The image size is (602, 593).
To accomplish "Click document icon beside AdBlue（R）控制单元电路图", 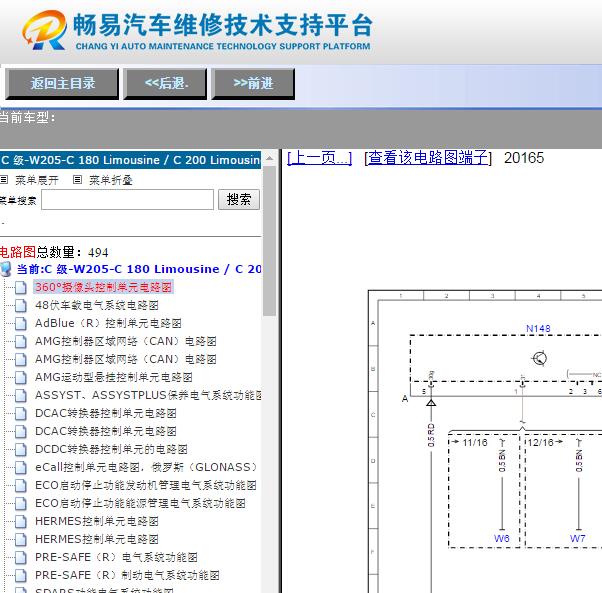I will point(21,323).
